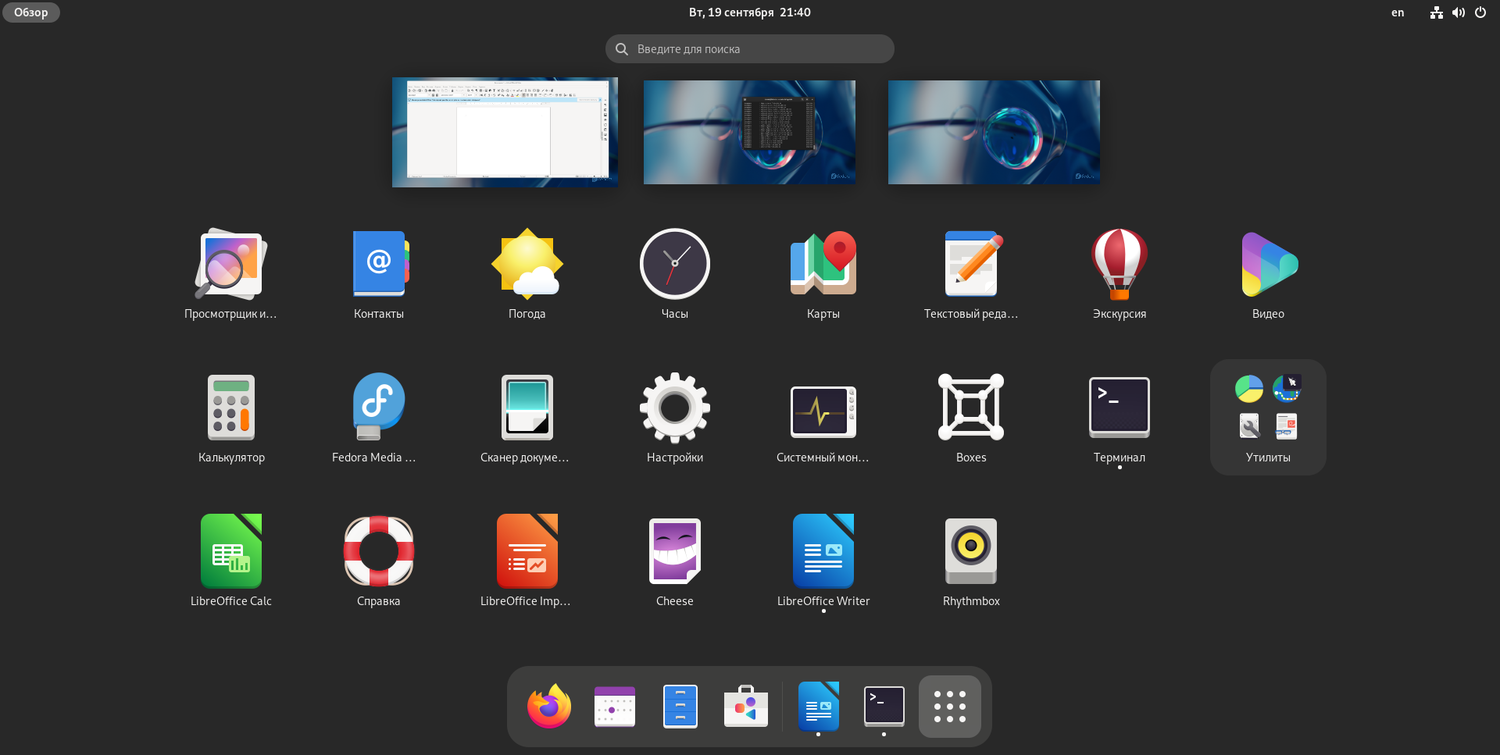Click the Обзор overview button
Screen dimensions: 1500x755
click(x=31, y=13)
